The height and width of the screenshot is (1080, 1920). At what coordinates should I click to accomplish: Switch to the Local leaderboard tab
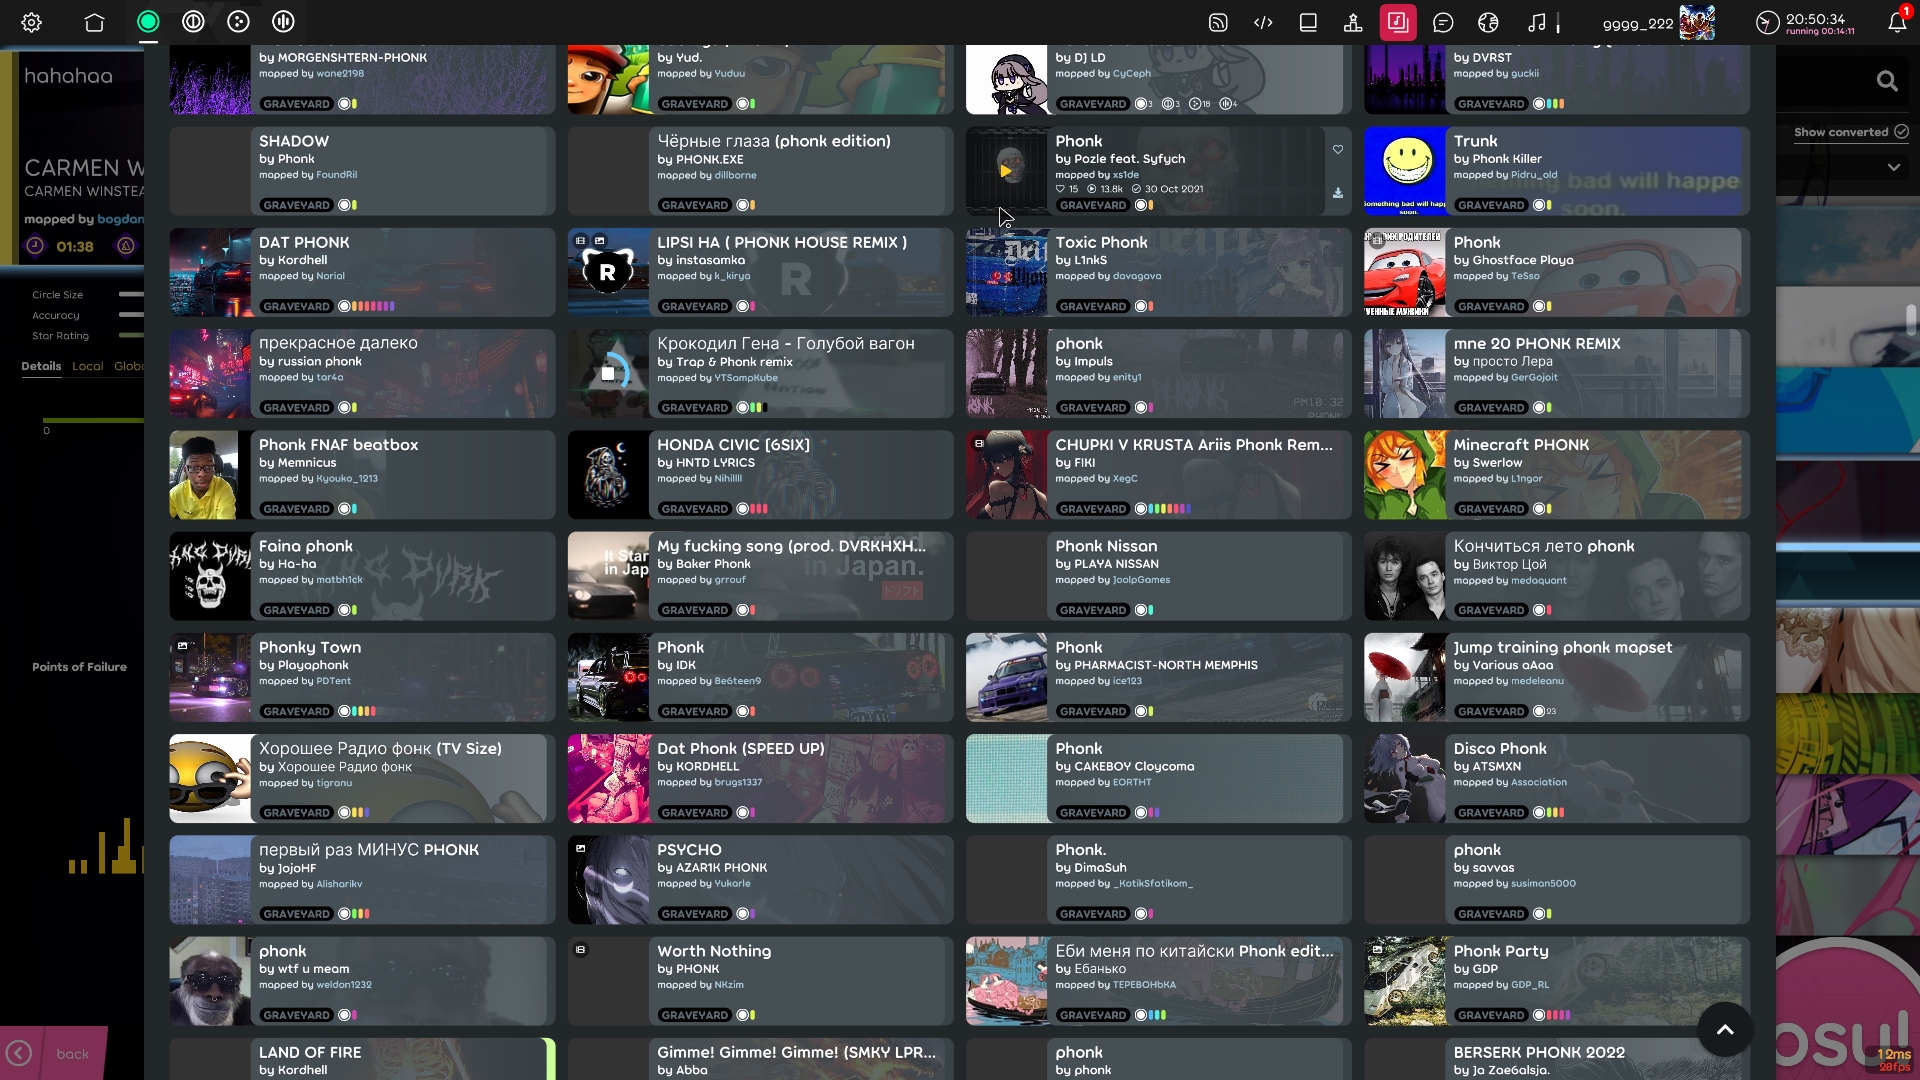click(87, 366)
